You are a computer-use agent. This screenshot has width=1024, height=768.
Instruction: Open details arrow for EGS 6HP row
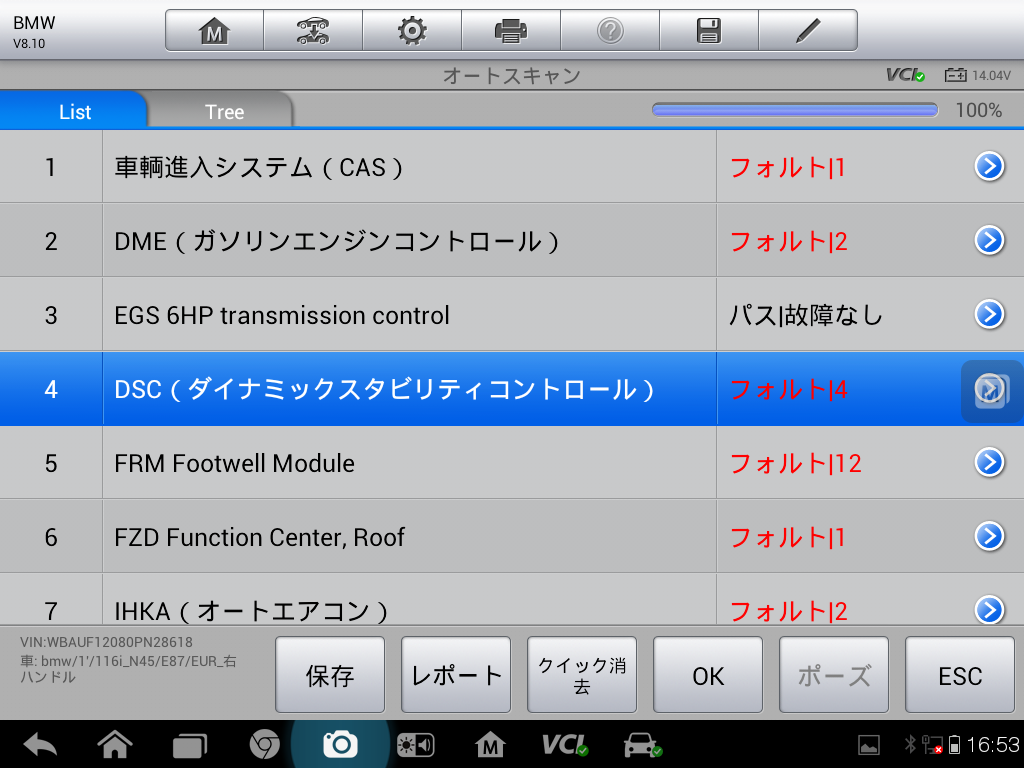[x=989, y=314]
